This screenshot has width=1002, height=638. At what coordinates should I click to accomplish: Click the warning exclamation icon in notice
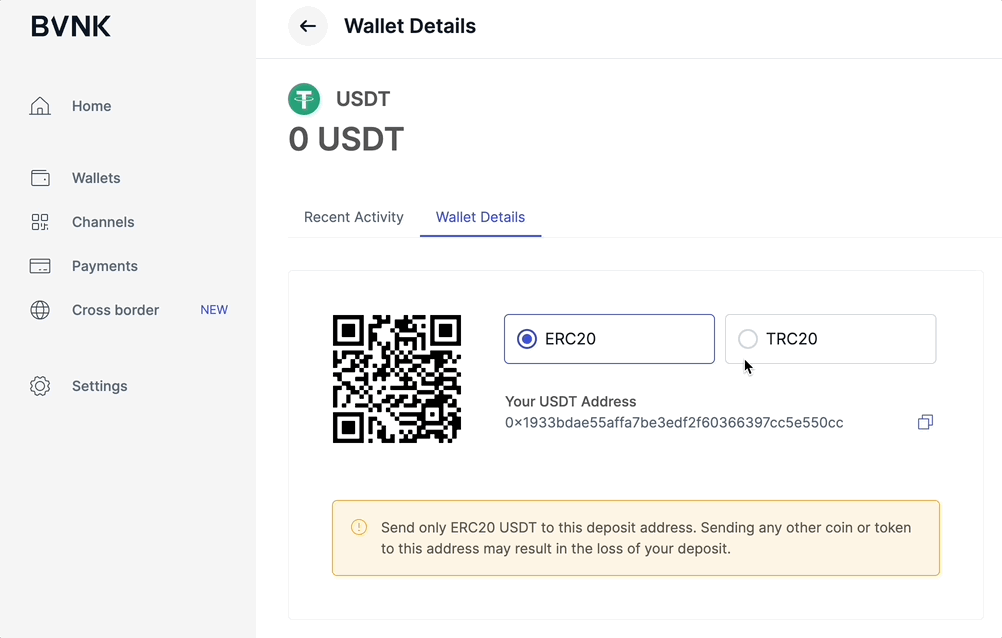pyautogui.click(x=359, y=527)
